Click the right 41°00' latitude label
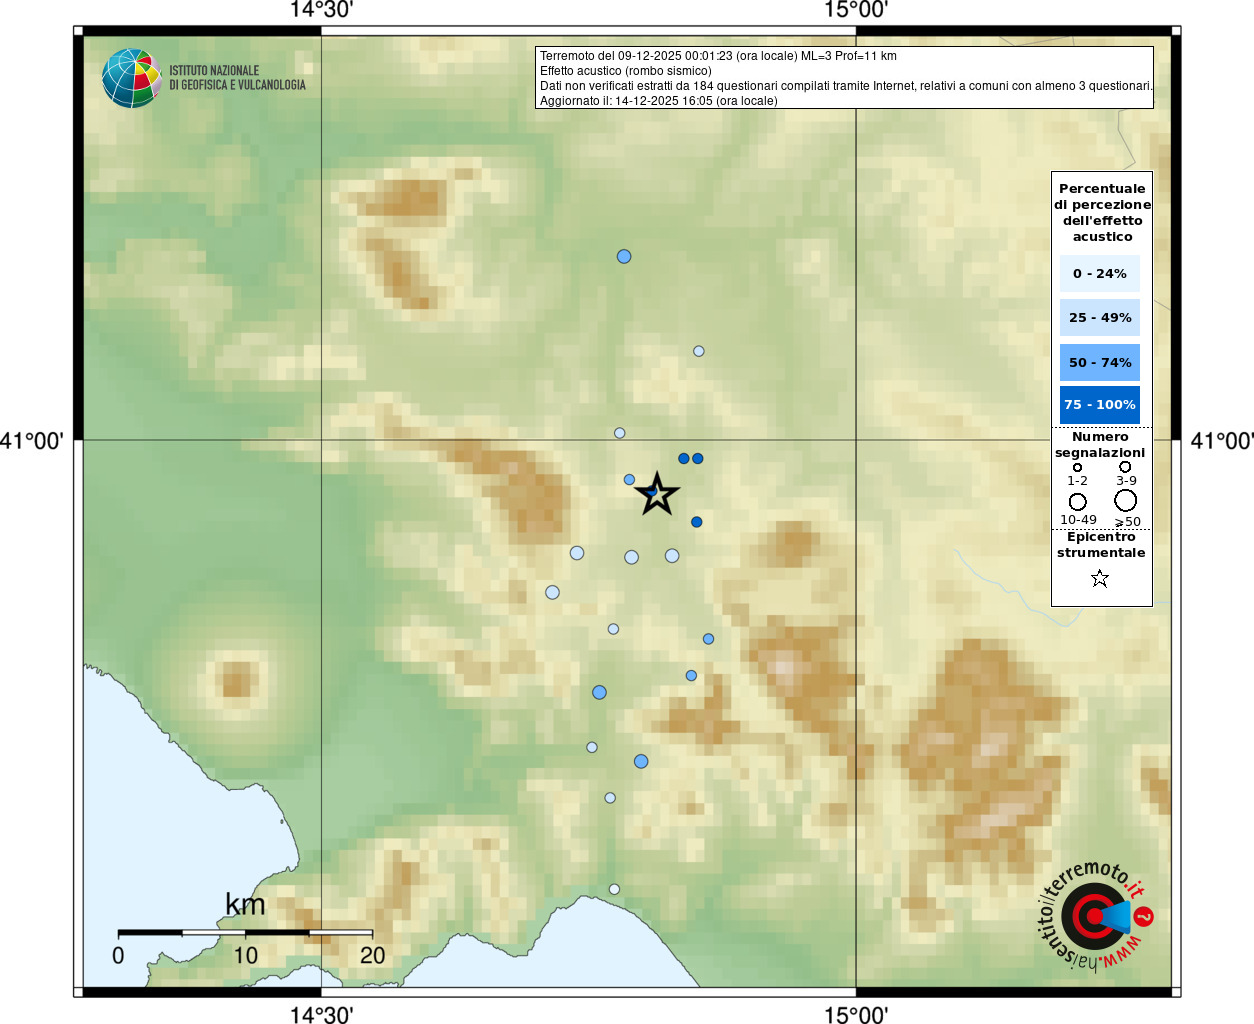This screenshot has height=1024, width=1254. point(1222,440)
